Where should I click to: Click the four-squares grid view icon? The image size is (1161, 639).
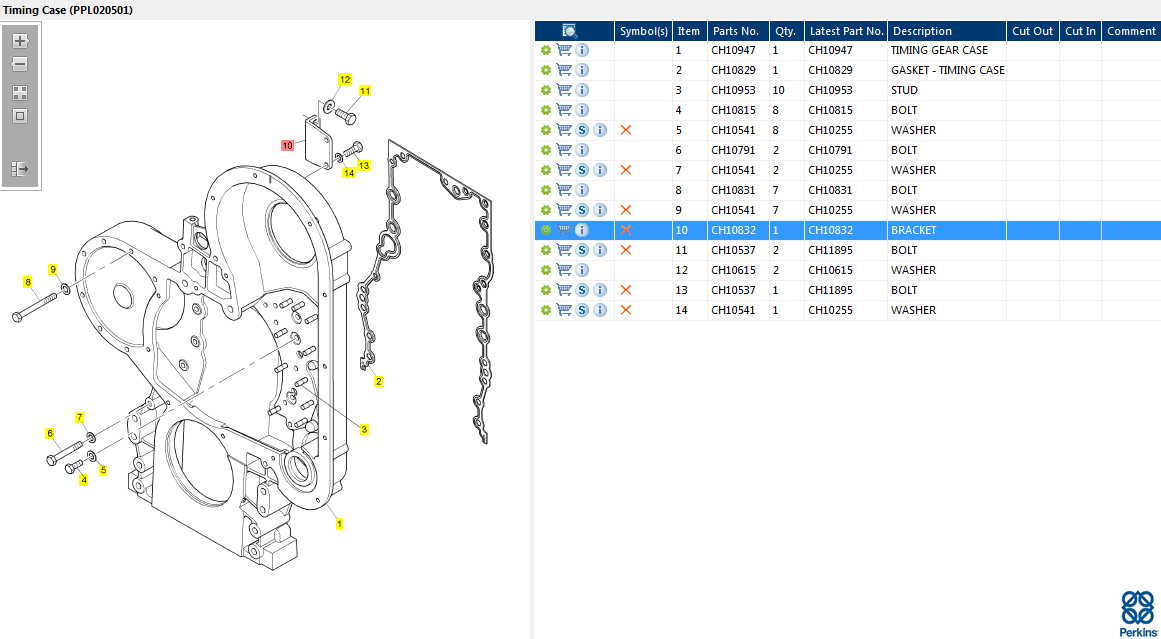(20, 92)
